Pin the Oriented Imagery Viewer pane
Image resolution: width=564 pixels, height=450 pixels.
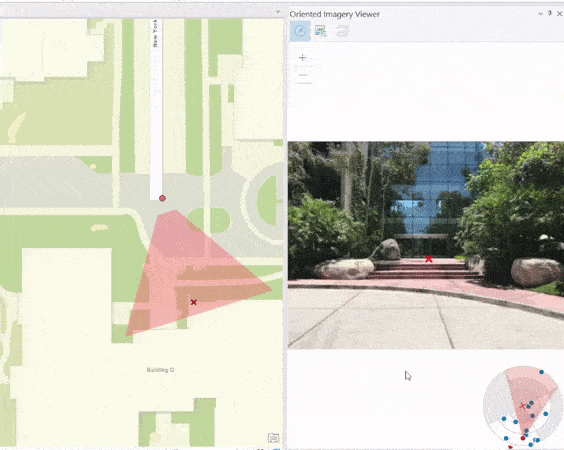click(x=549, y=13)
